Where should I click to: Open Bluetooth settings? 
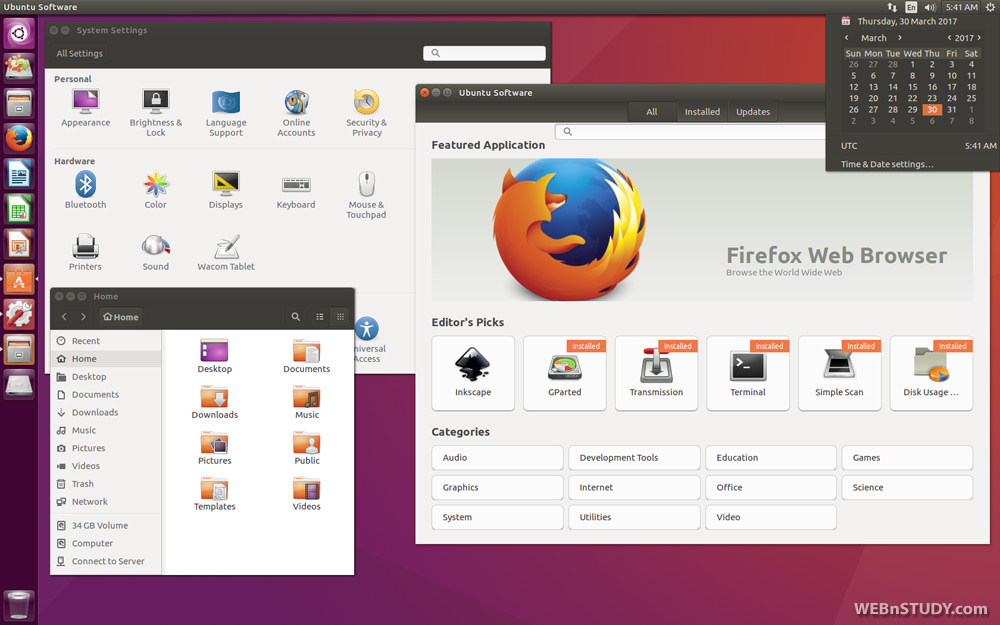85,190
